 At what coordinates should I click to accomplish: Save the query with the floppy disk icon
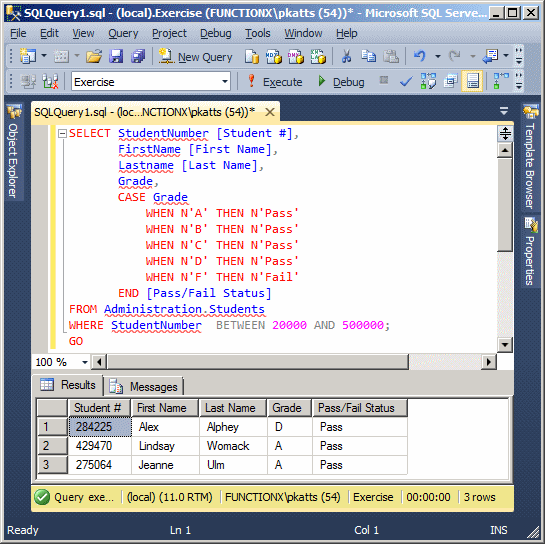pos(116,56)
